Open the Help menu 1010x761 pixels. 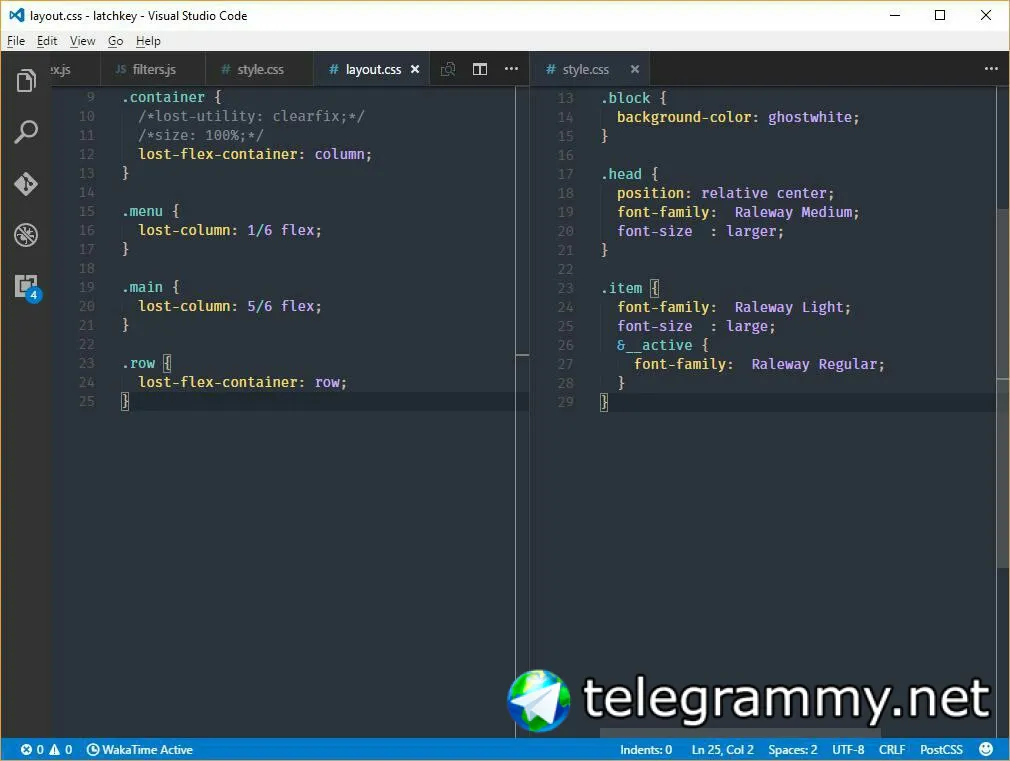148,41
